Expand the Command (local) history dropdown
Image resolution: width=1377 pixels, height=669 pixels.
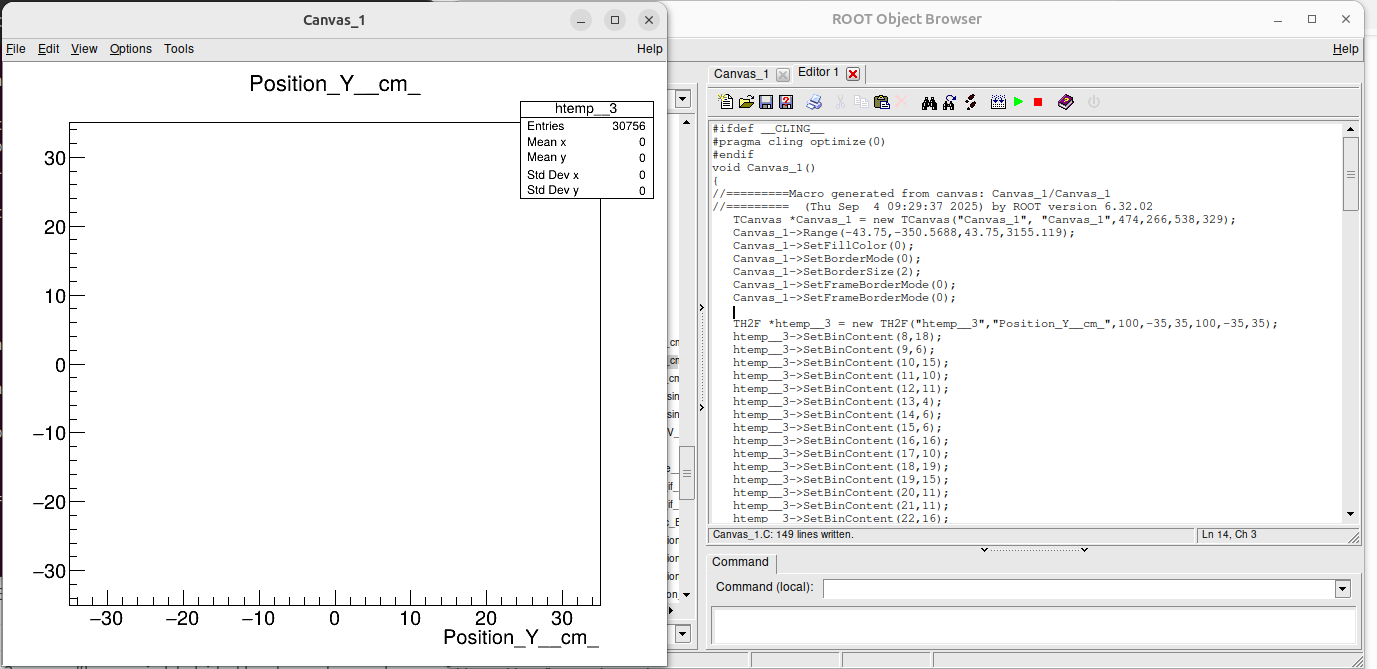click(1342, 589)
